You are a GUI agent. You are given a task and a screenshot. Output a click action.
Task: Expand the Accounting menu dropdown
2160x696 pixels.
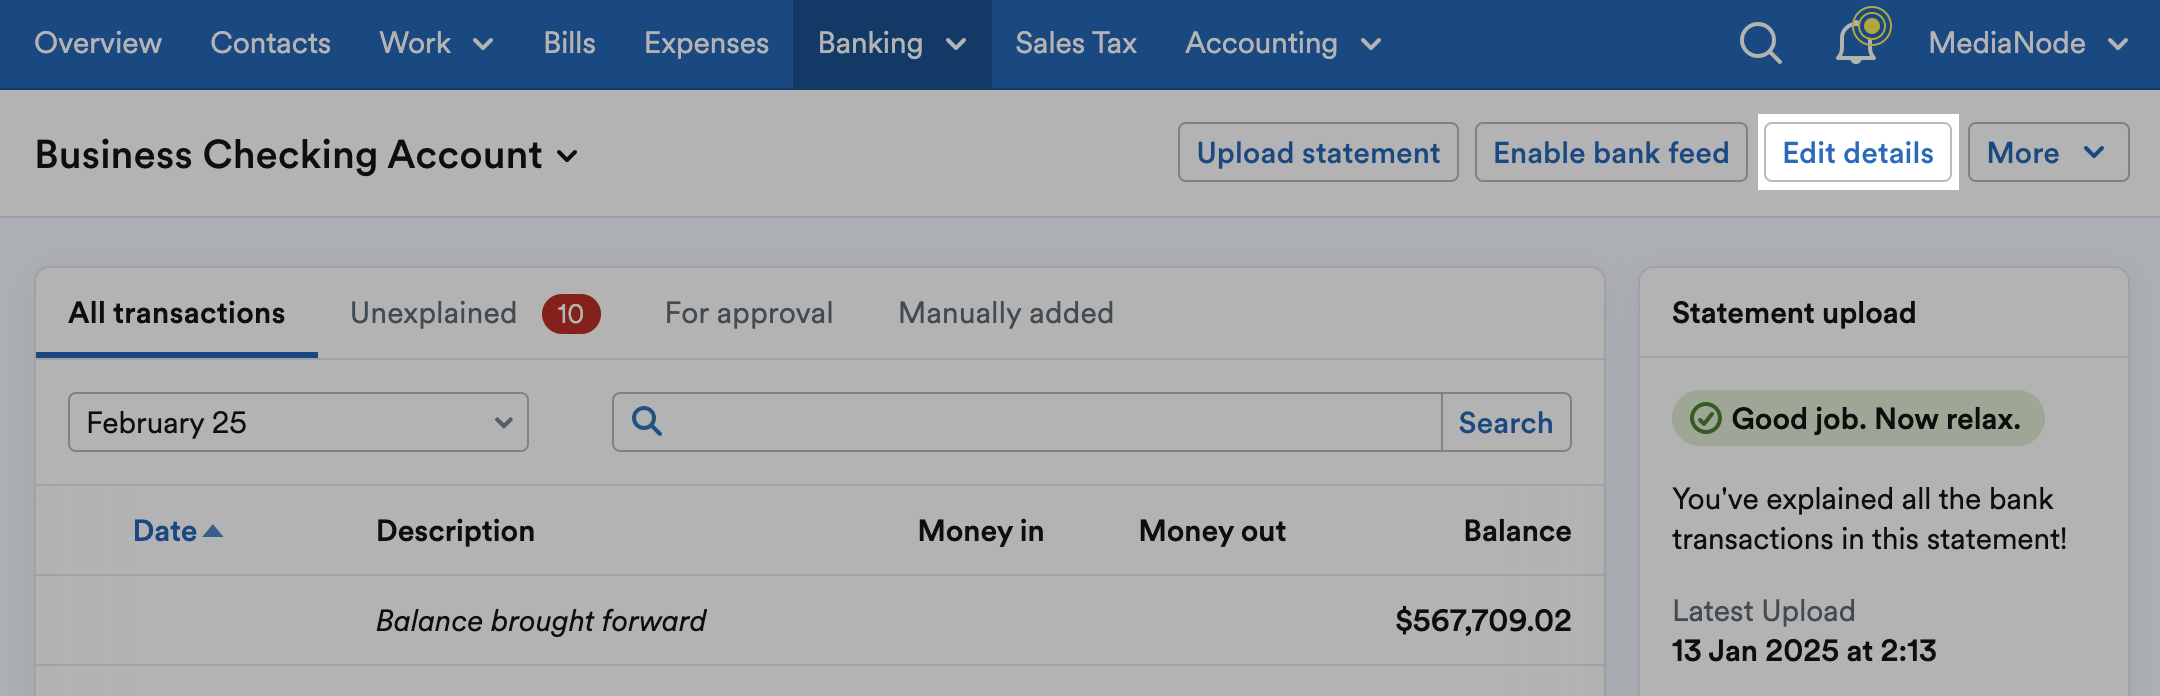pyautogui.click(x=1283, y=44)
